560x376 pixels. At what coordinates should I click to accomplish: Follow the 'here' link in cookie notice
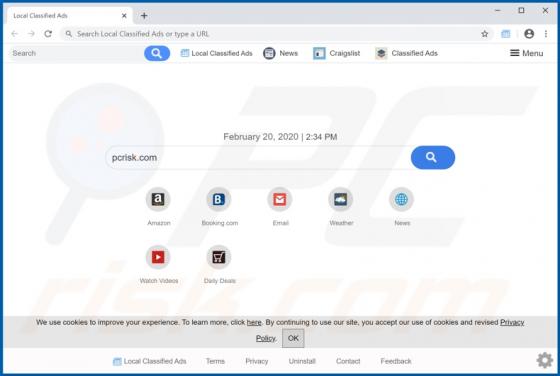[254, 322]
